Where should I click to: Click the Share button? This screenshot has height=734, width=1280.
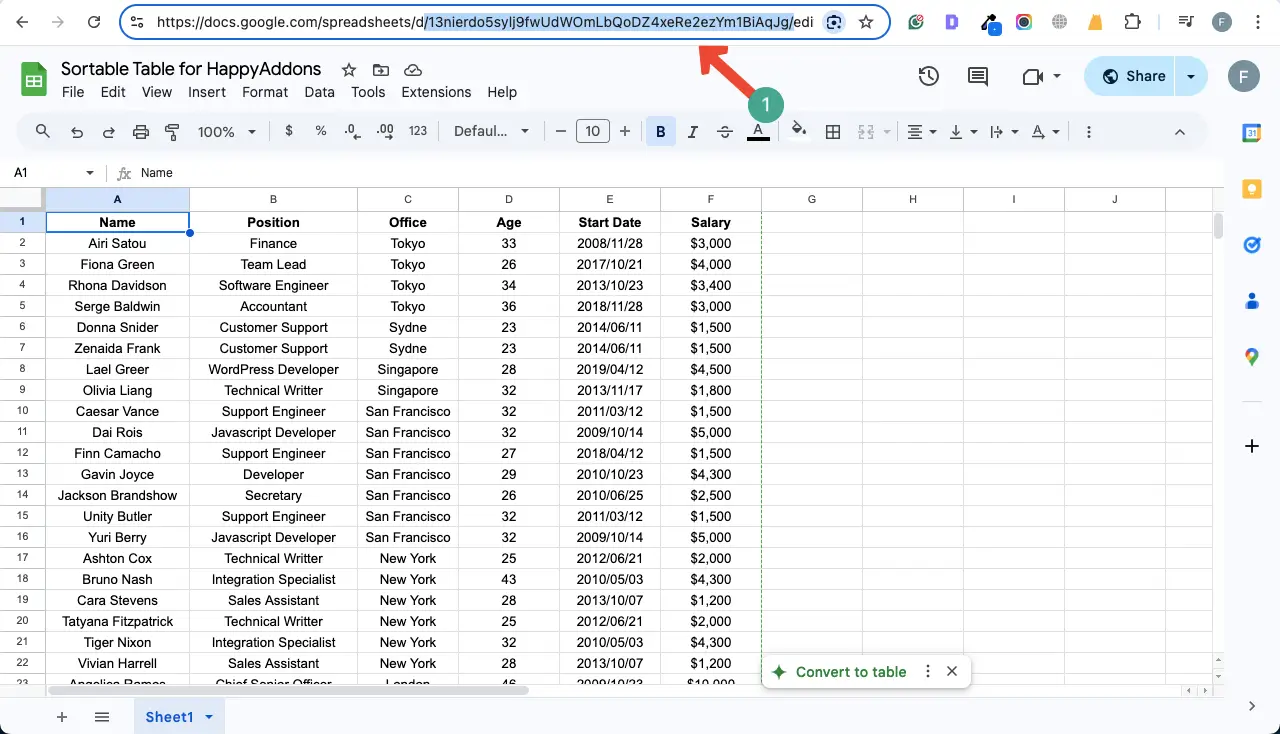click(x=1133, y=76)
